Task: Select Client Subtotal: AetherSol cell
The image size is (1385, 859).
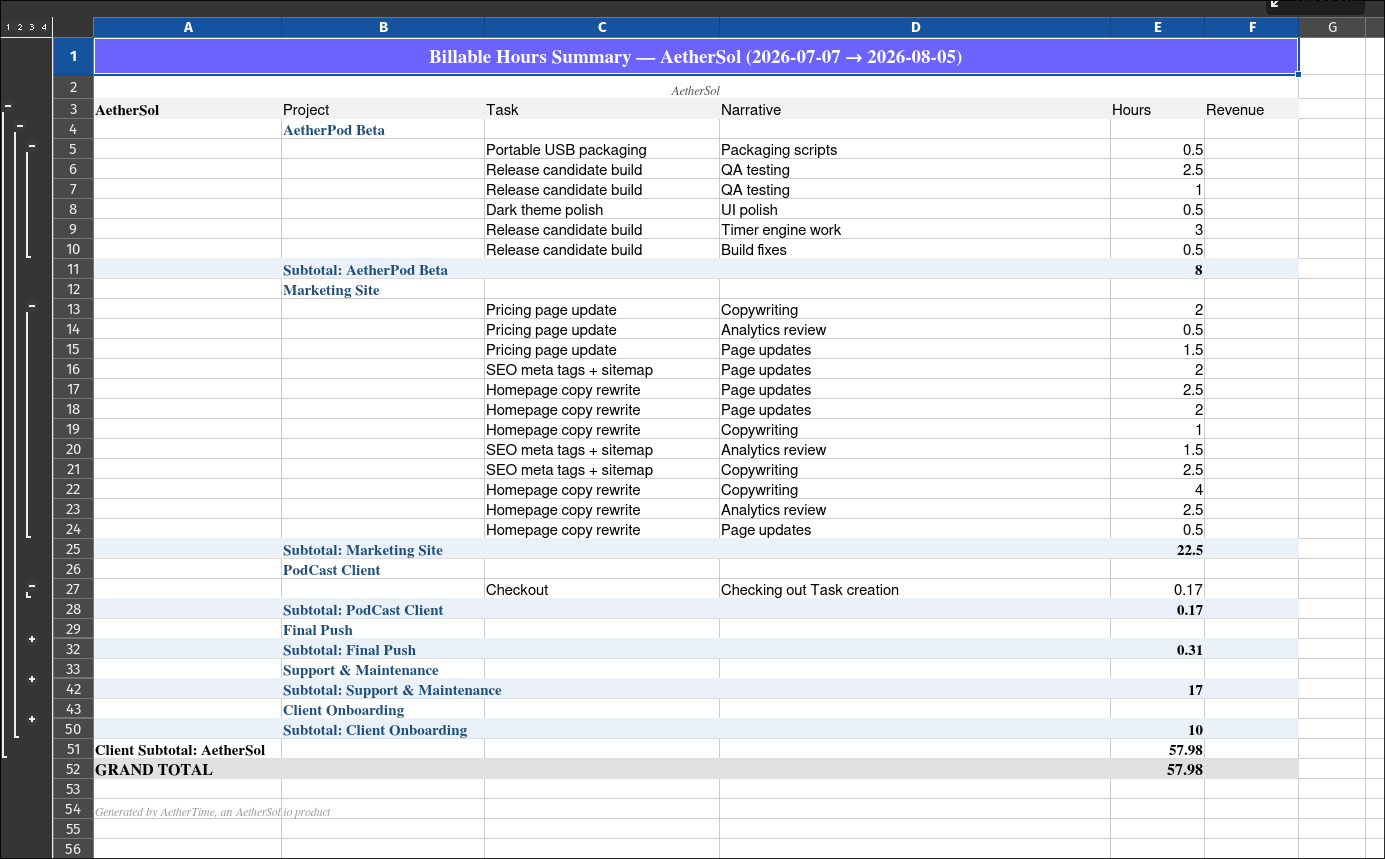Action: (188, 750)
